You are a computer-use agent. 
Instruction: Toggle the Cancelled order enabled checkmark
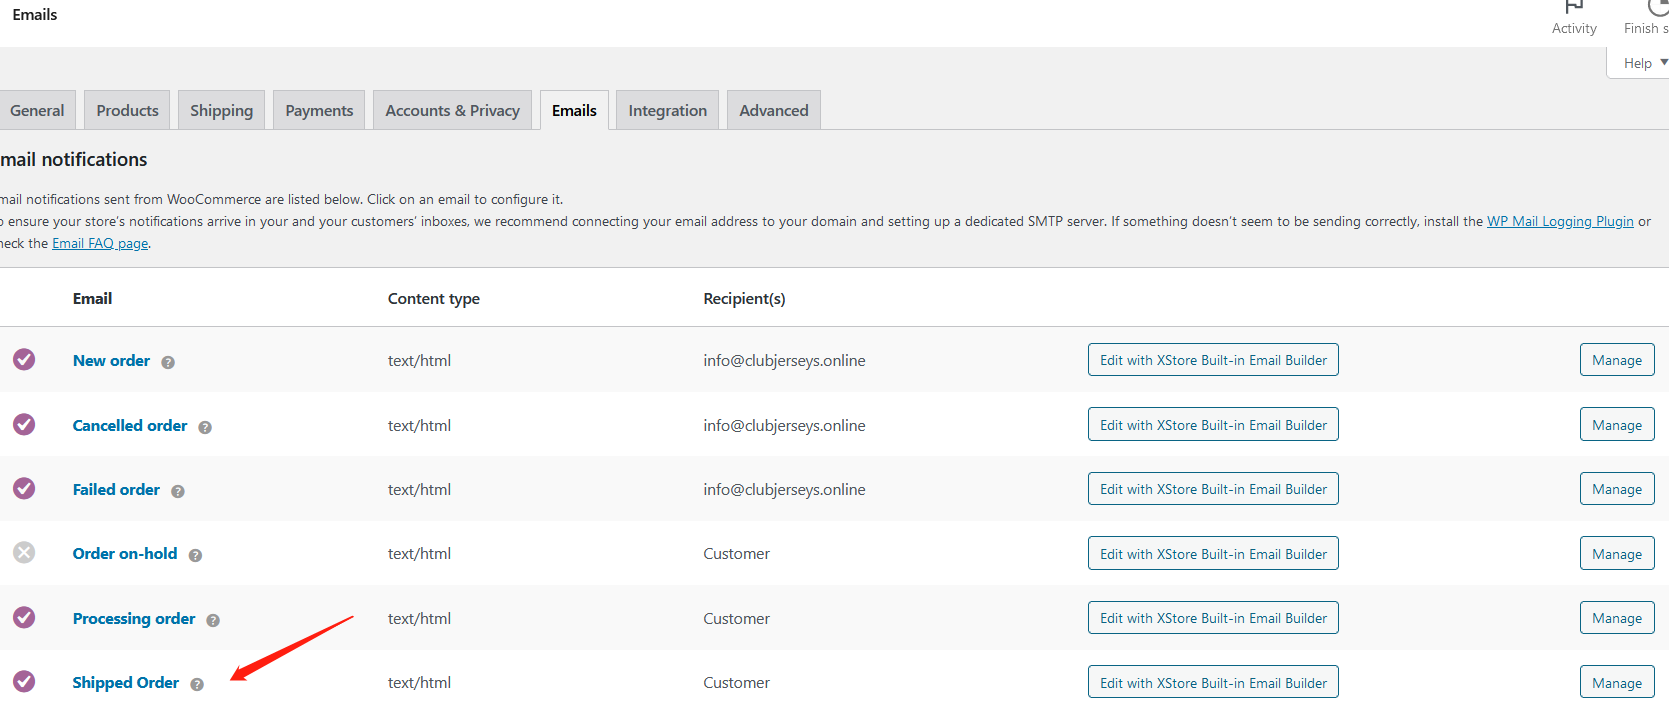(24, 424)
